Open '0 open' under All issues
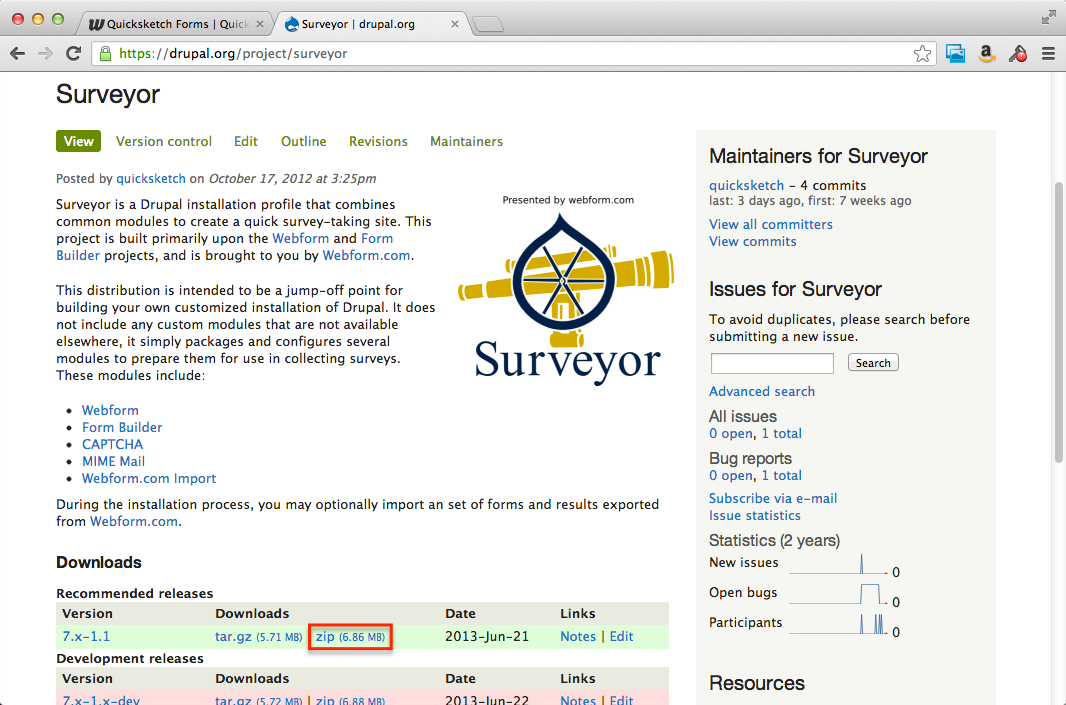 pyautogui.click(x=731, y=434)
